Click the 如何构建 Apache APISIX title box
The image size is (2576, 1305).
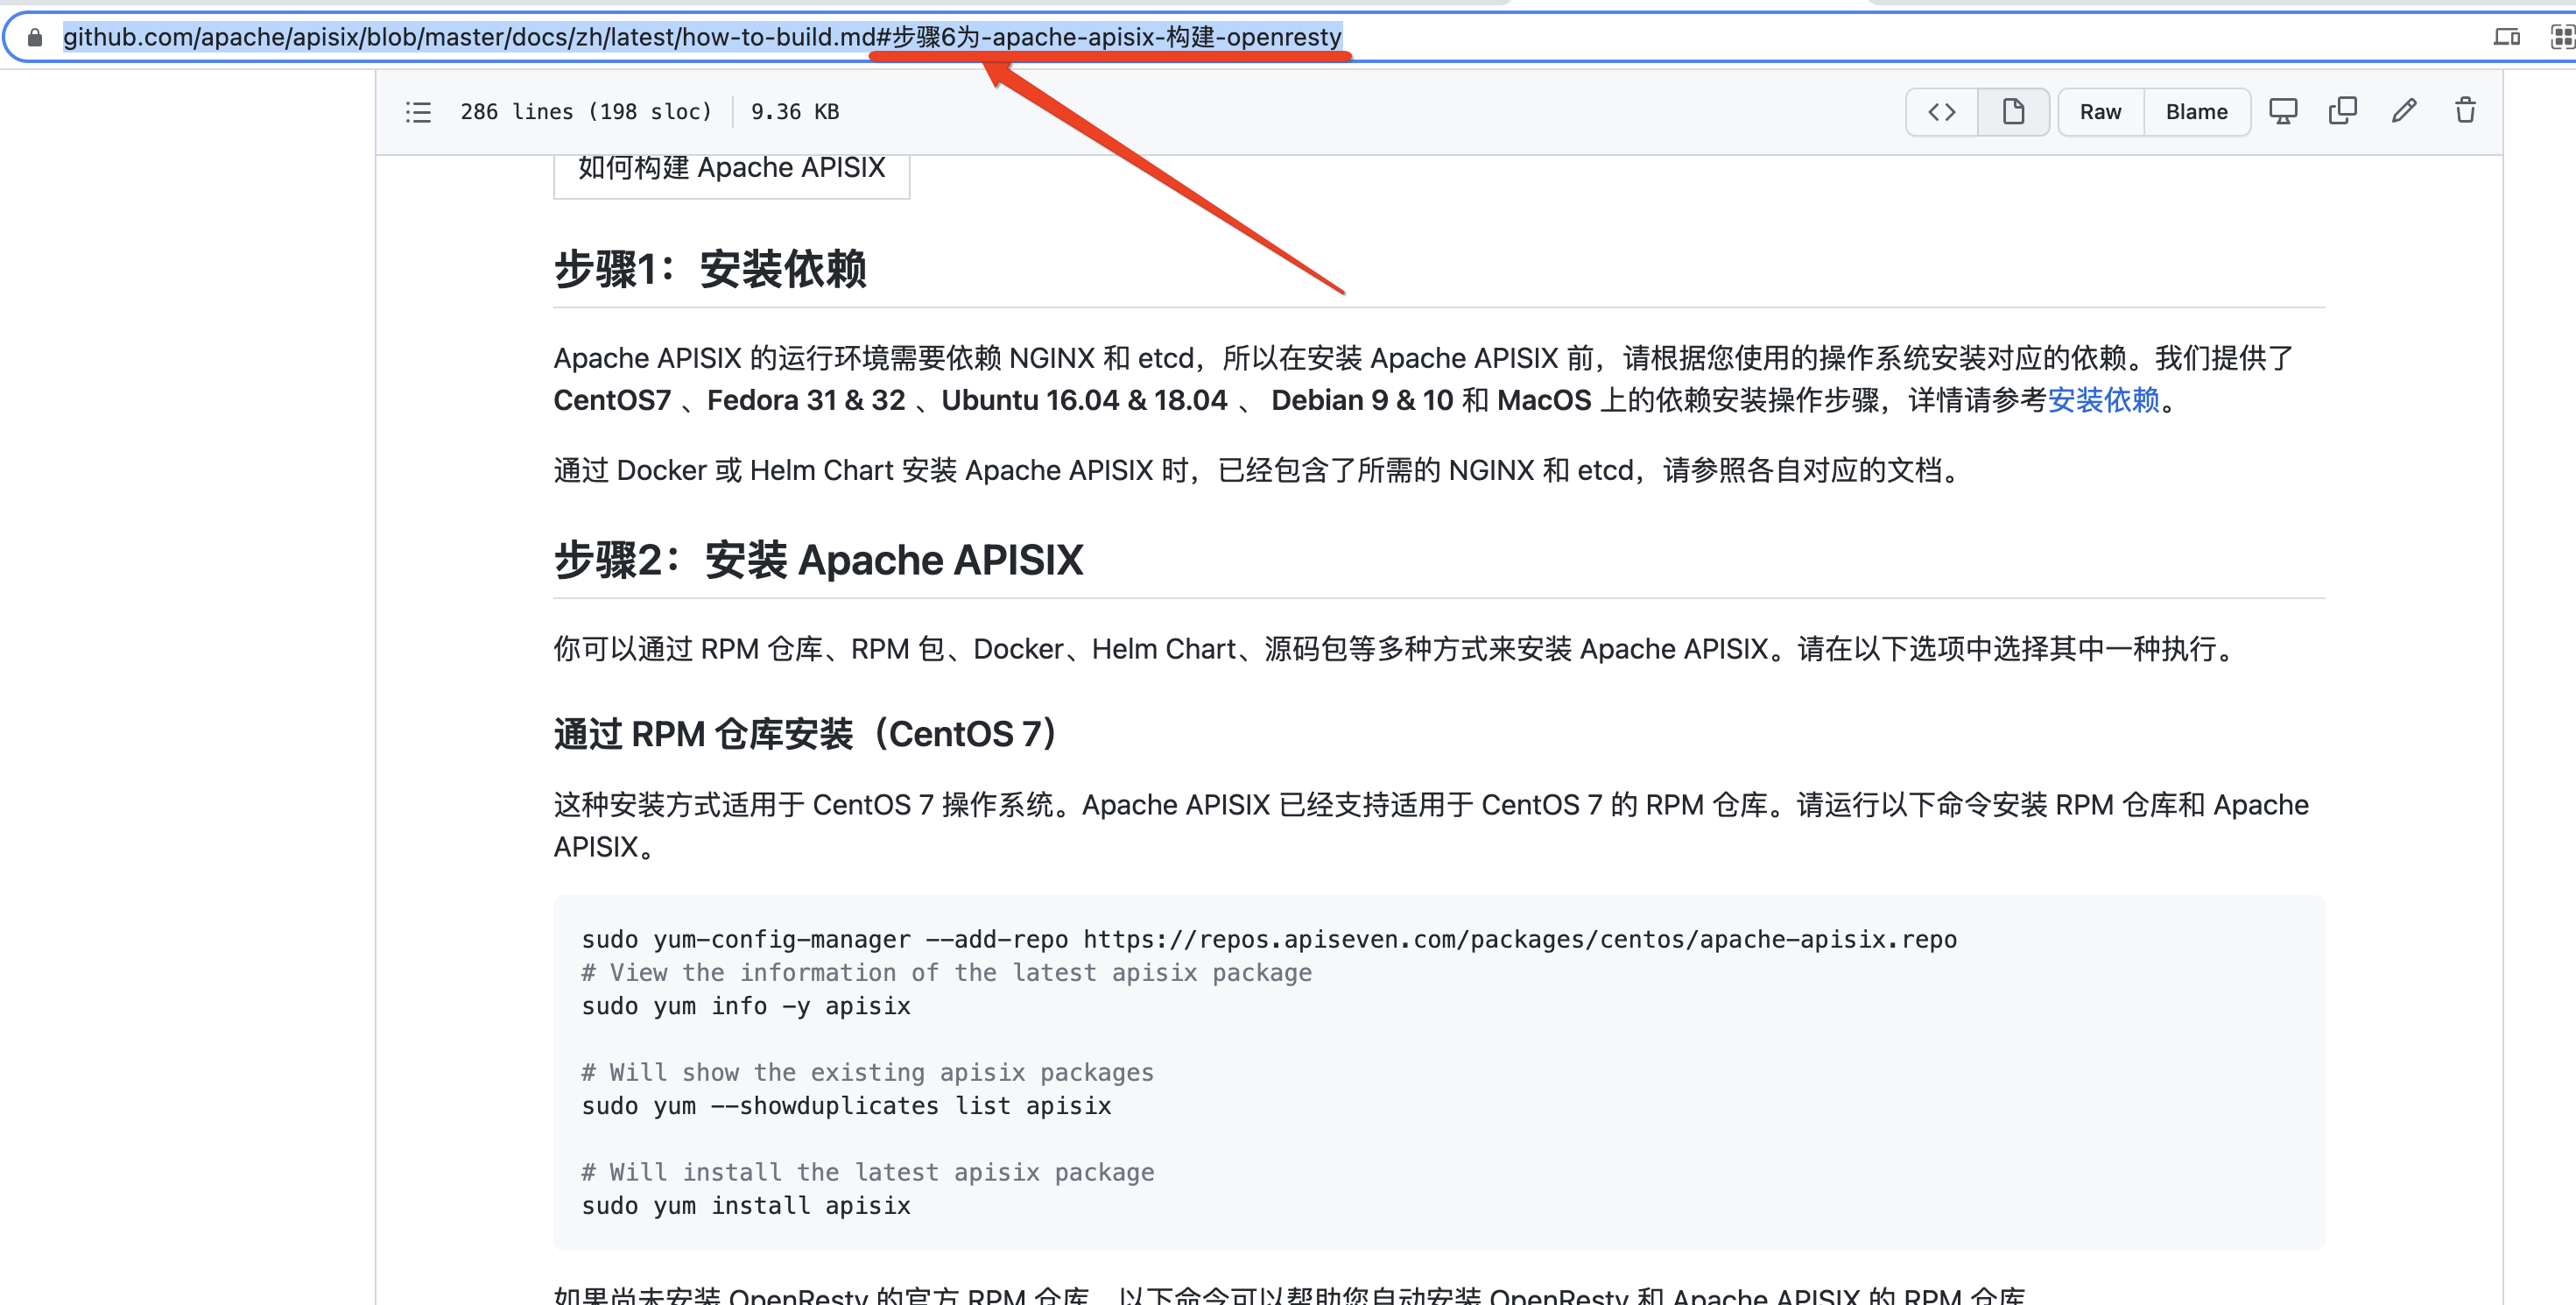[x=731, y=168]
